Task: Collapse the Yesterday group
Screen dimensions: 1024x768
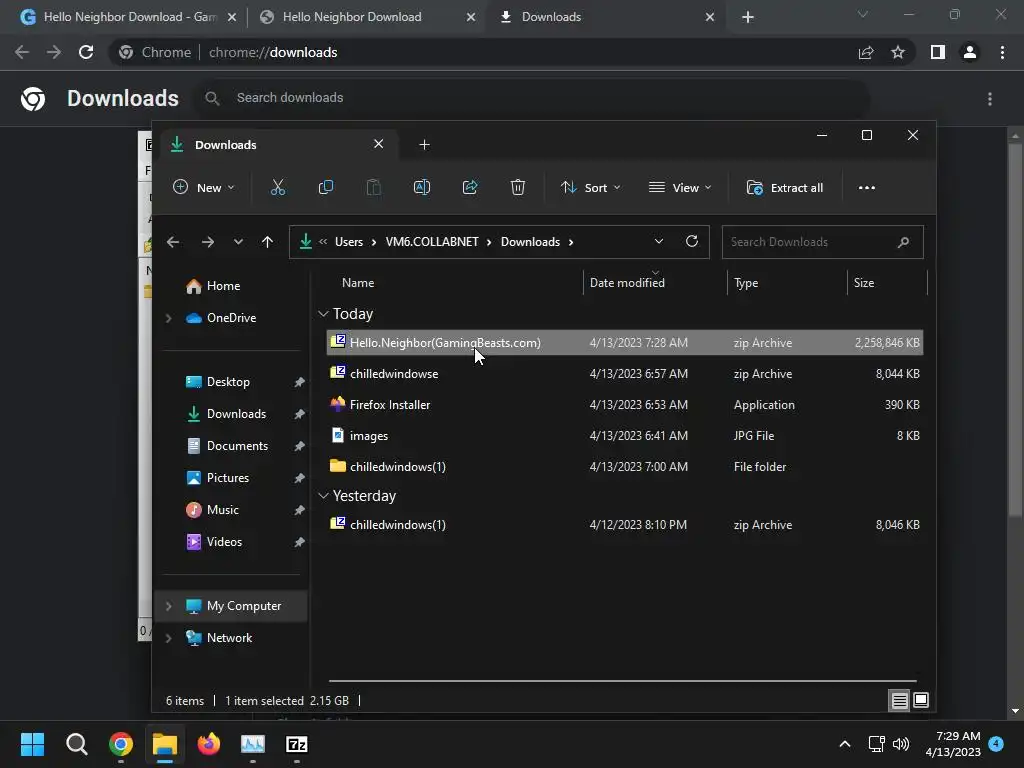Action: click(x=323, y=496)
